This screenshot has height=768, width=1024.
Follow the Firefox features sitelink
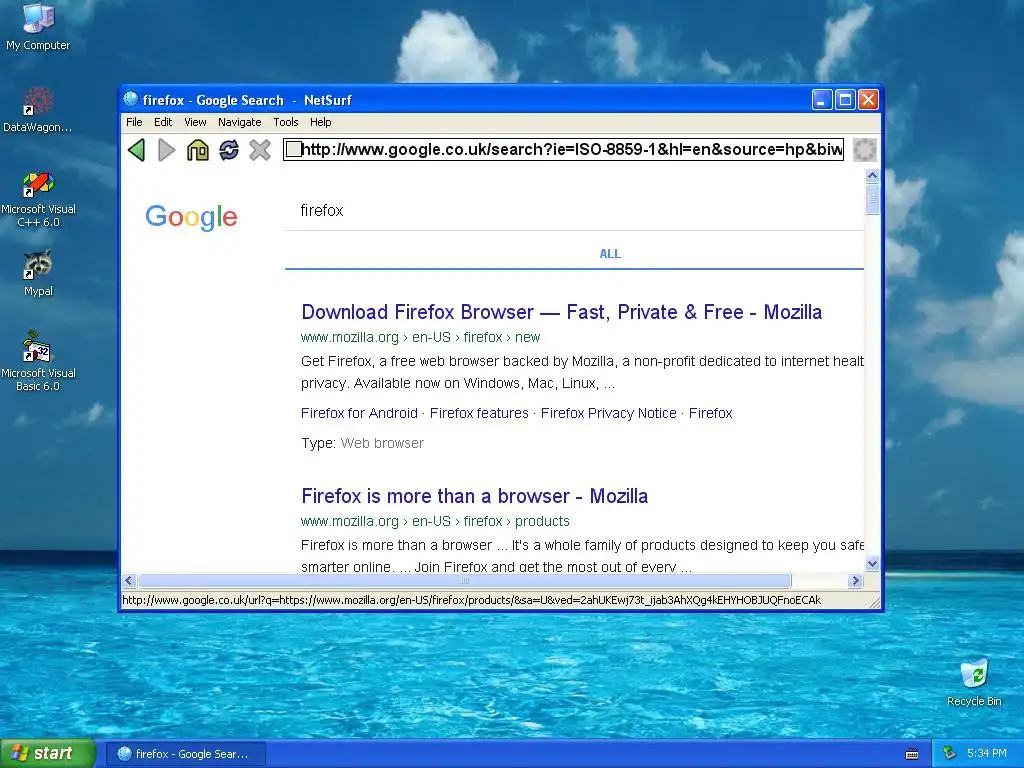click(479, 413)
